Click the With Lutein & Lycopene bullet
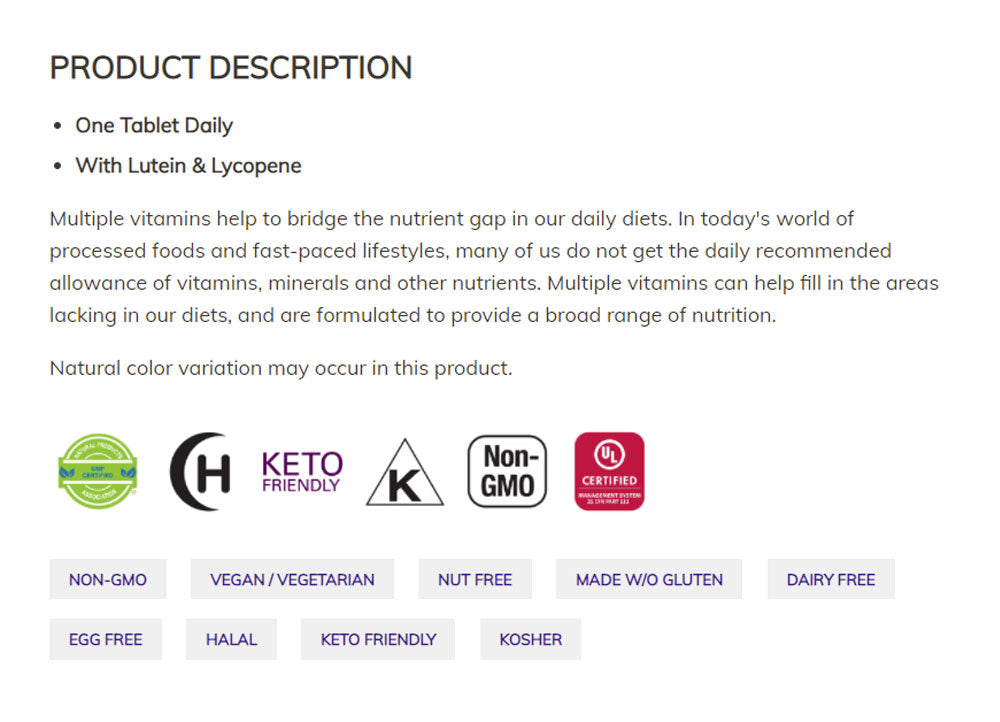1000x722 pixels. [x=188, y=166]
